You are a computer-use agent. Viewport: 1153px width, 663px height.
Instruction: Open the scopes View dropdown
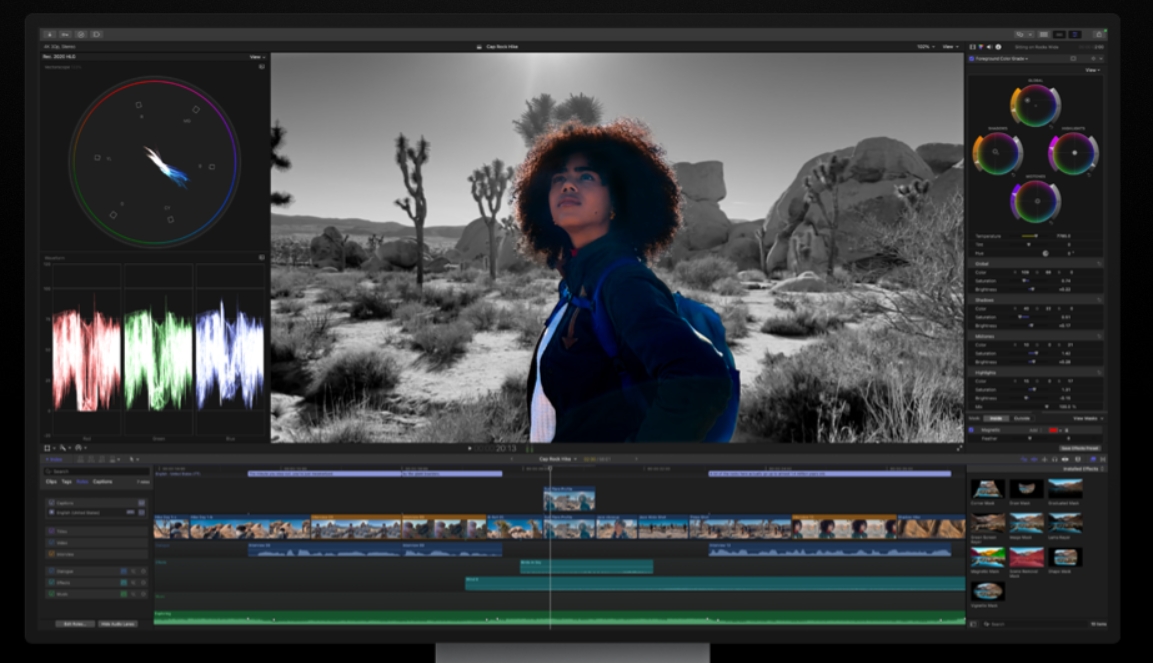click(255, 57)
